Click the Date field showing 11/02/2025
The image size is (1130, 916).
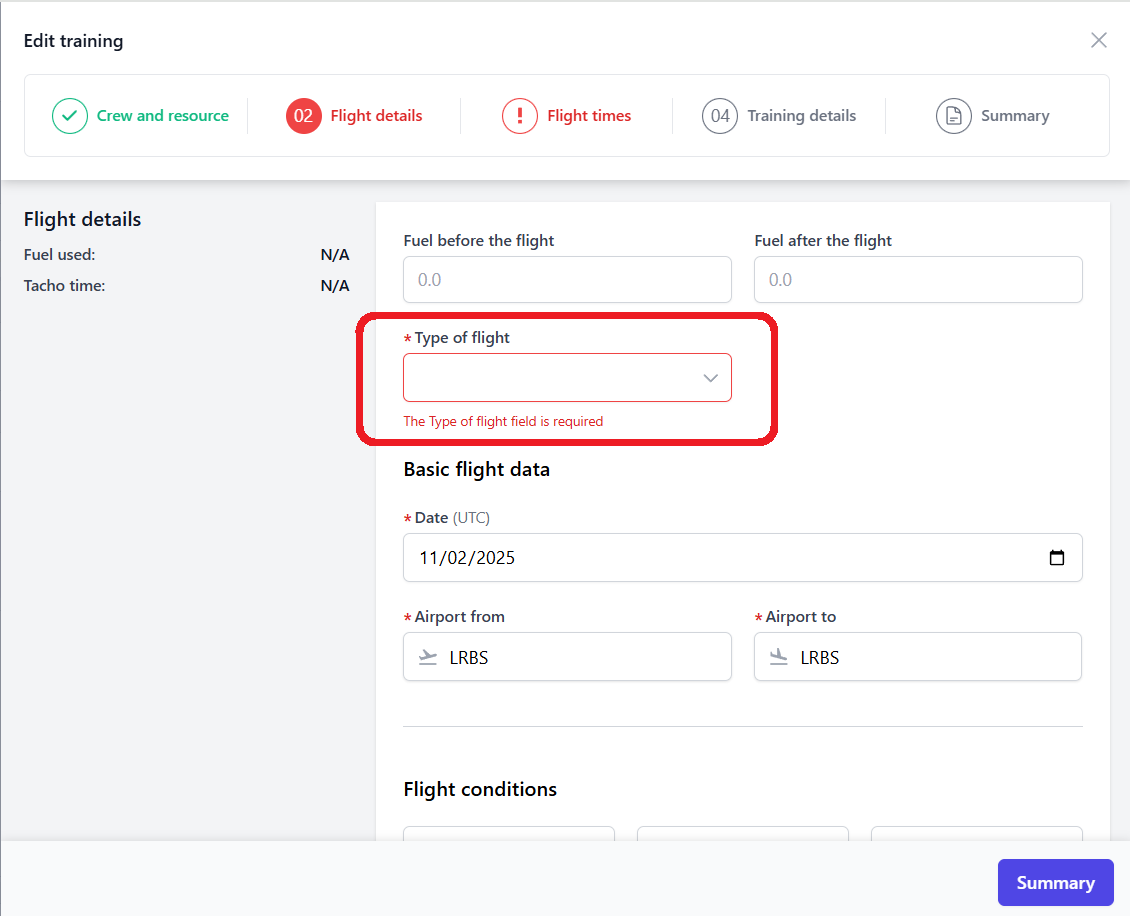pos(743,558)
